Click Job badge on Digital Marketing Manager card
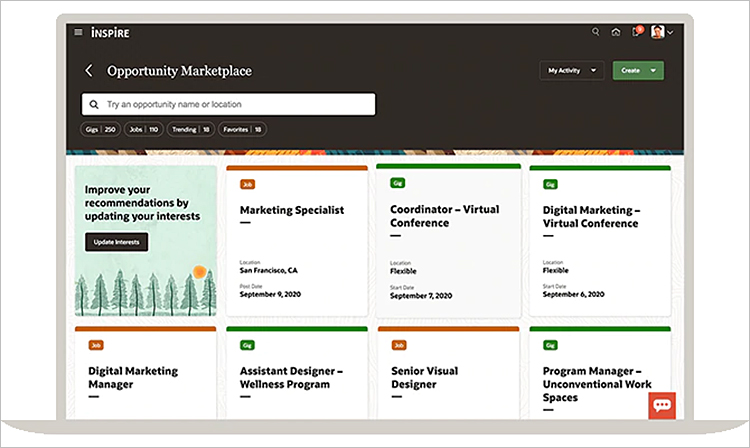Image resolution: width=750 pixels, height=448 pixels. coord(96,345)
